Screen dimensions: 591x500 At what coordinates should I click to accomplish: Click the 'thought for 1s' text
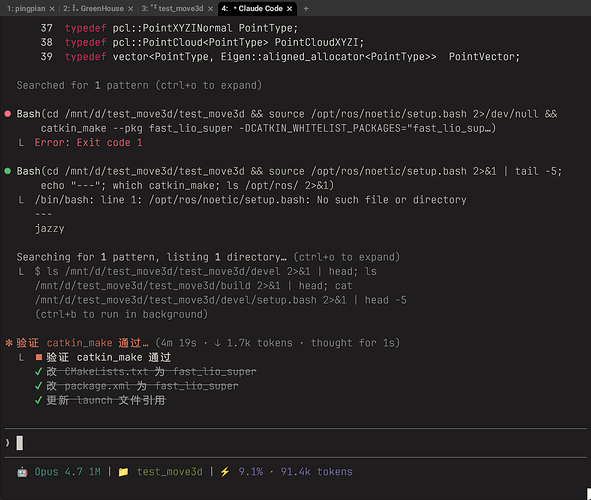click(352, 343)
